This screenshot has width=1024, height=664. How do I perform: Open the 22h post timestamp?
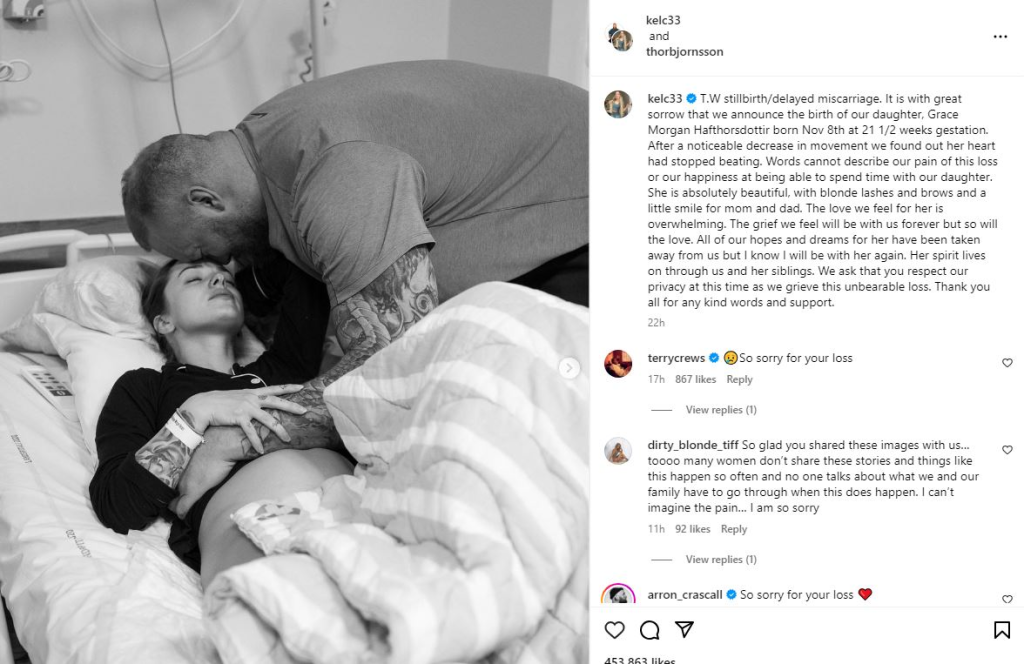coord(656,323)
